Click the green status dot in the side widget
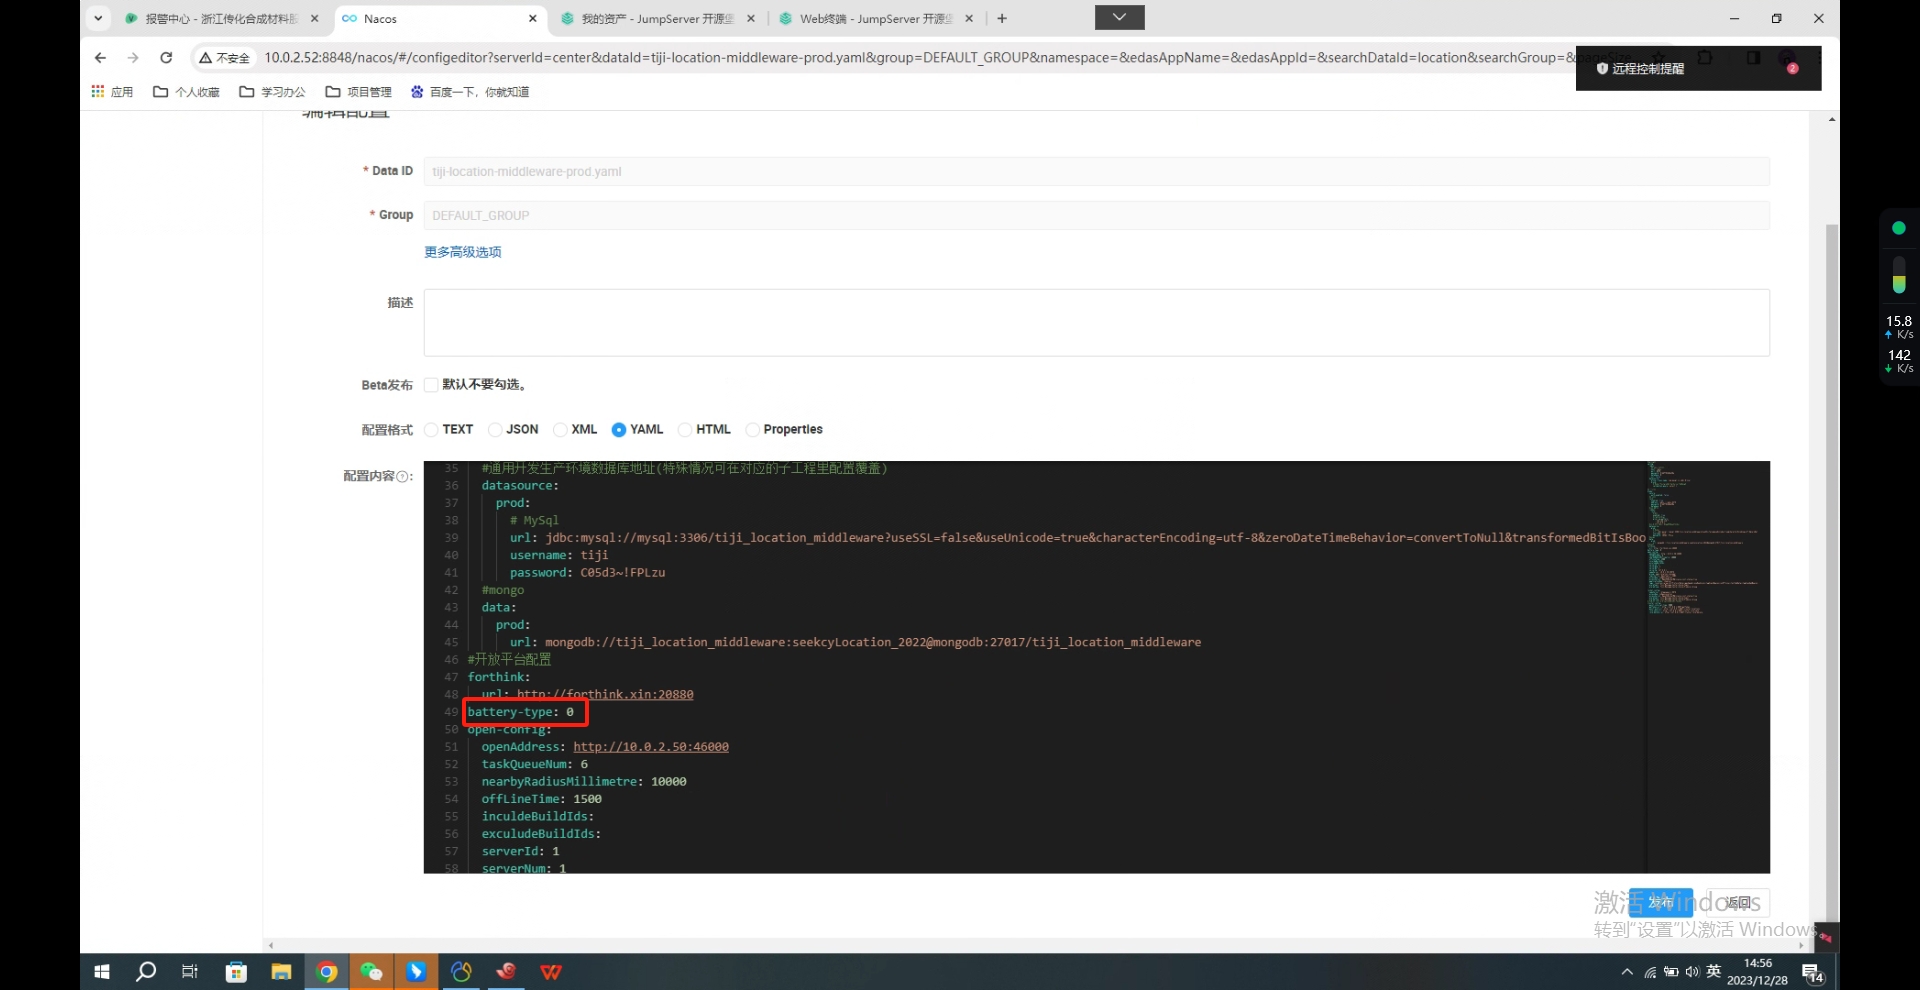1920x990 pixels. [1899, 229]
